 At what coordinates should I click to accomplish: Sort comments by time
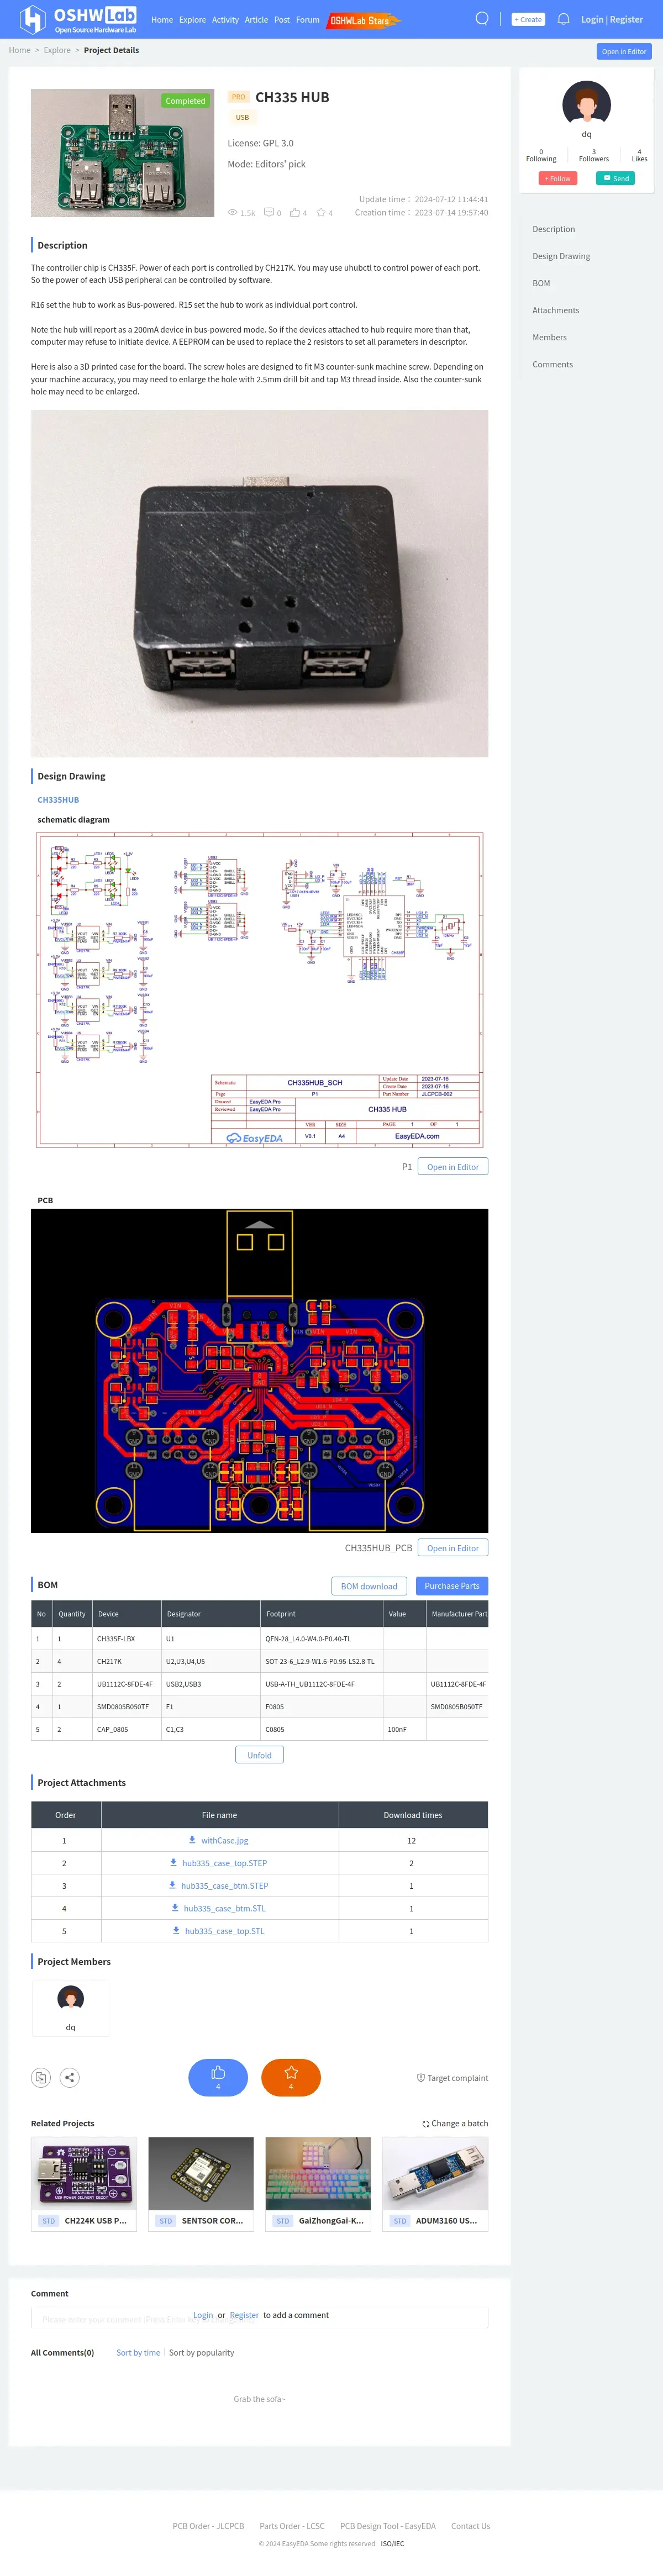pyautogui.click(x=138, y=2352)
